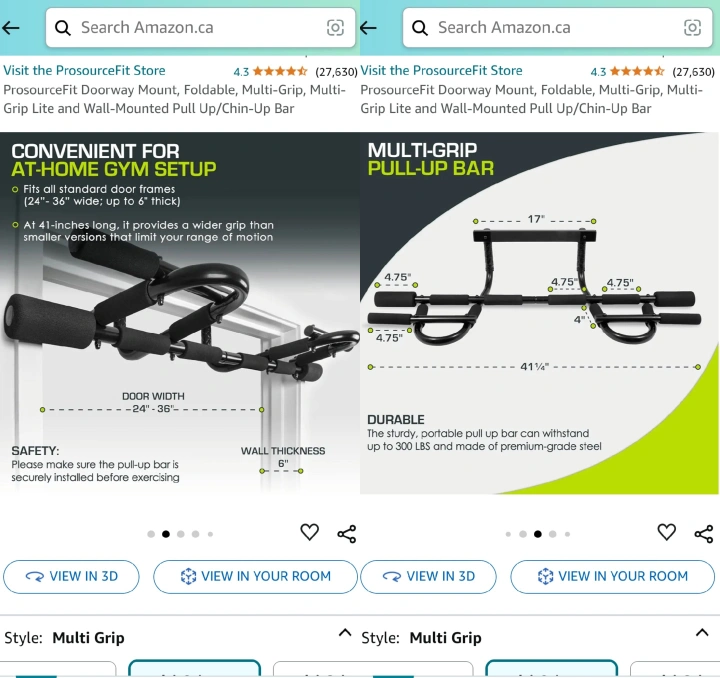Click left VIEW IN 3D button
This screenshot has width=720, height=678.
(71, 577)
